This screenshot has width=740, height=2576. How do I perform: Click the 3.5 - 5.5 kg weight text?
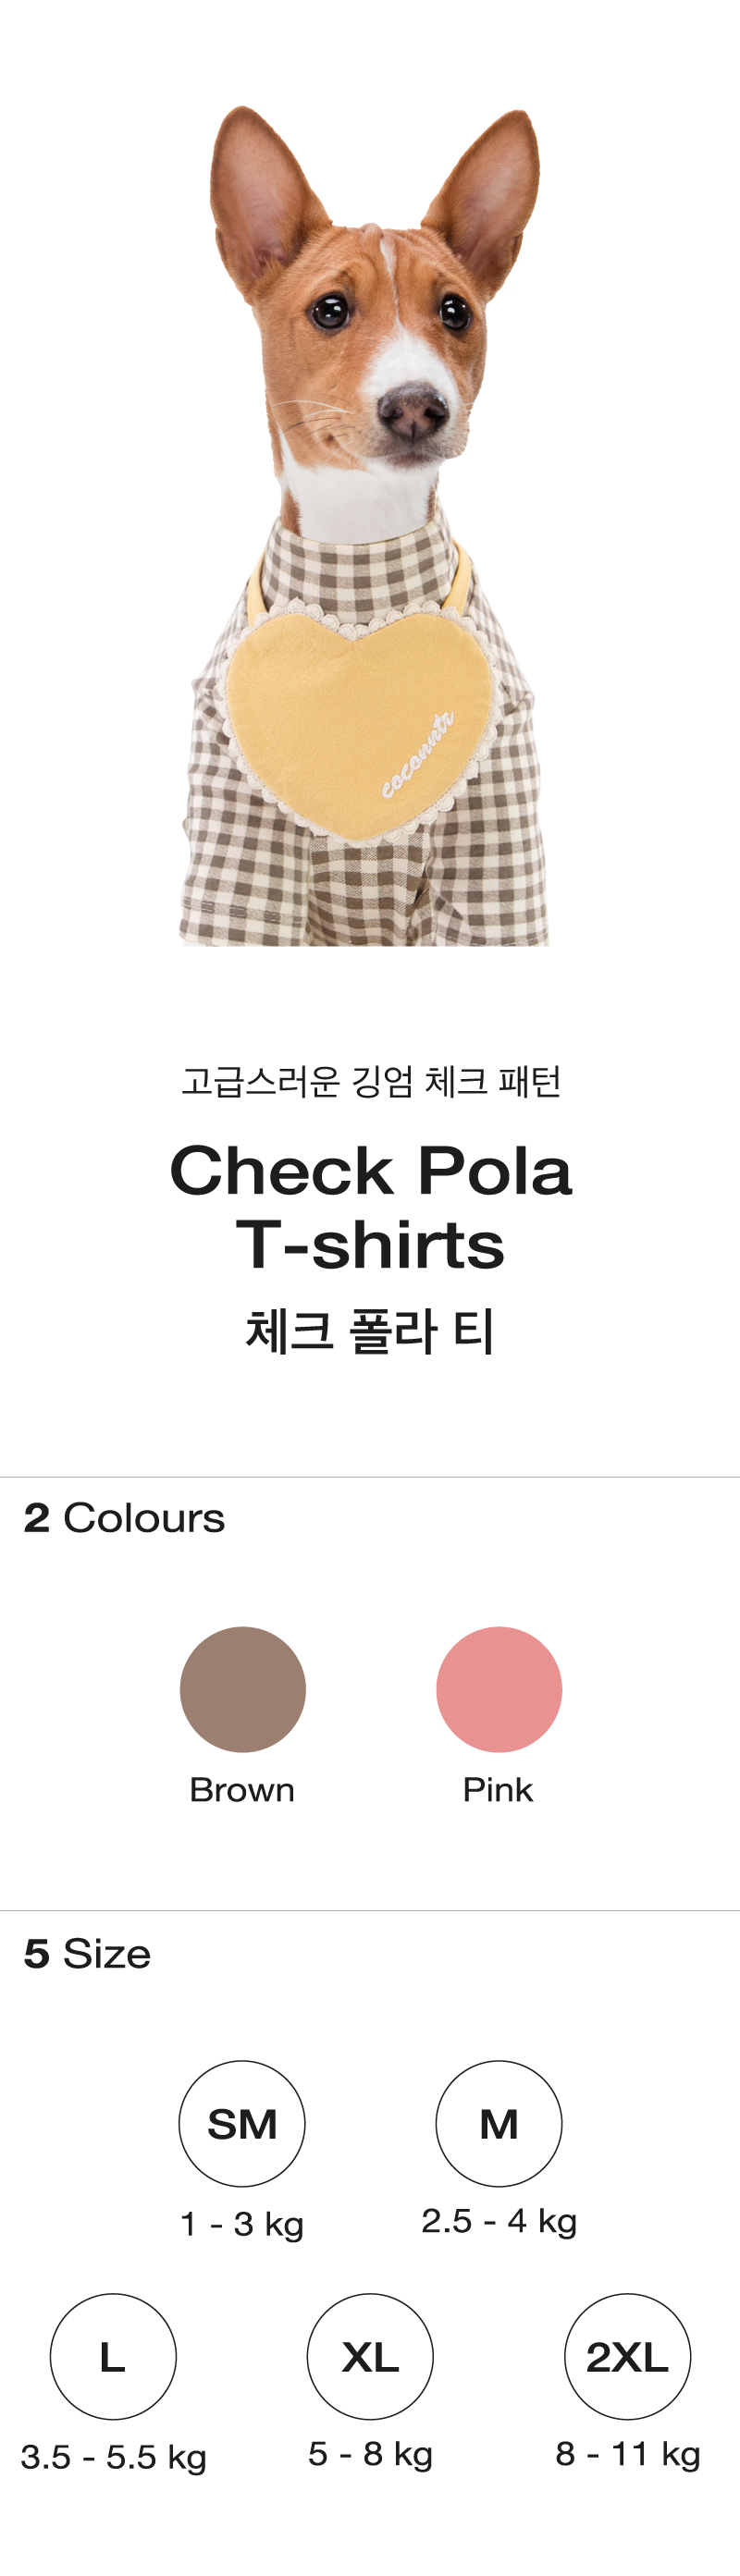point(113,2457)
